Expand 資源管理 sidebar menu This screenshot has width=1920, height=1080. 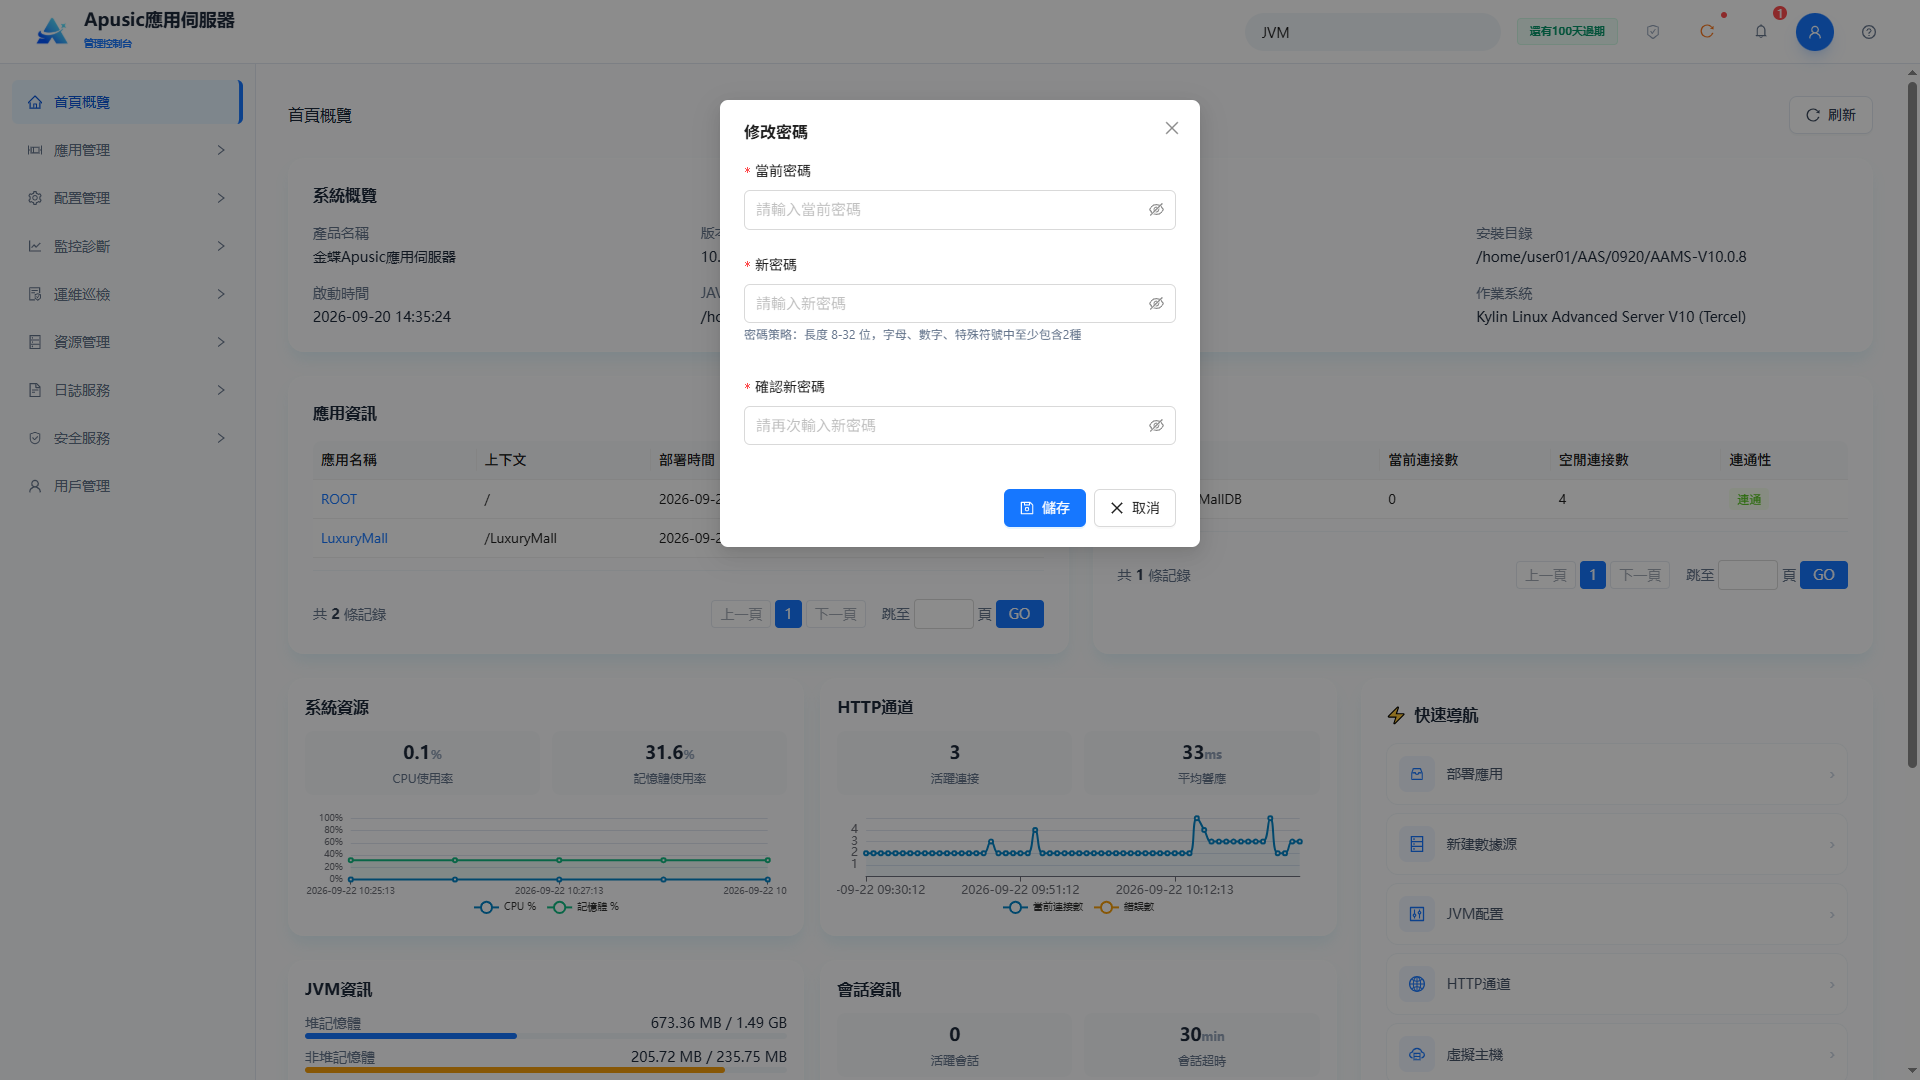(127, 342)
